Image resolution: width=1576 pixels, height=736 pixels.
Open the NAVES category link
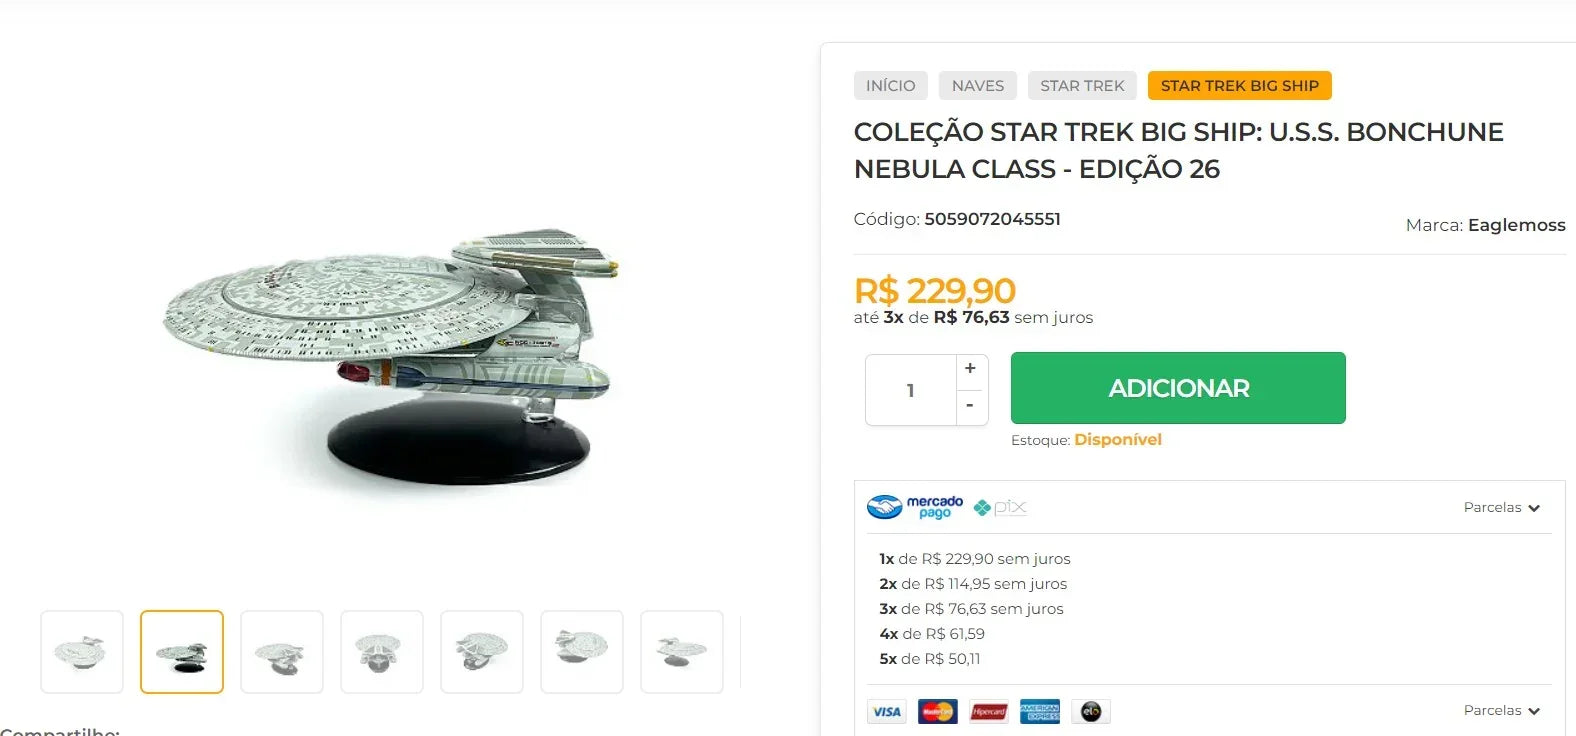coord(977,85)
